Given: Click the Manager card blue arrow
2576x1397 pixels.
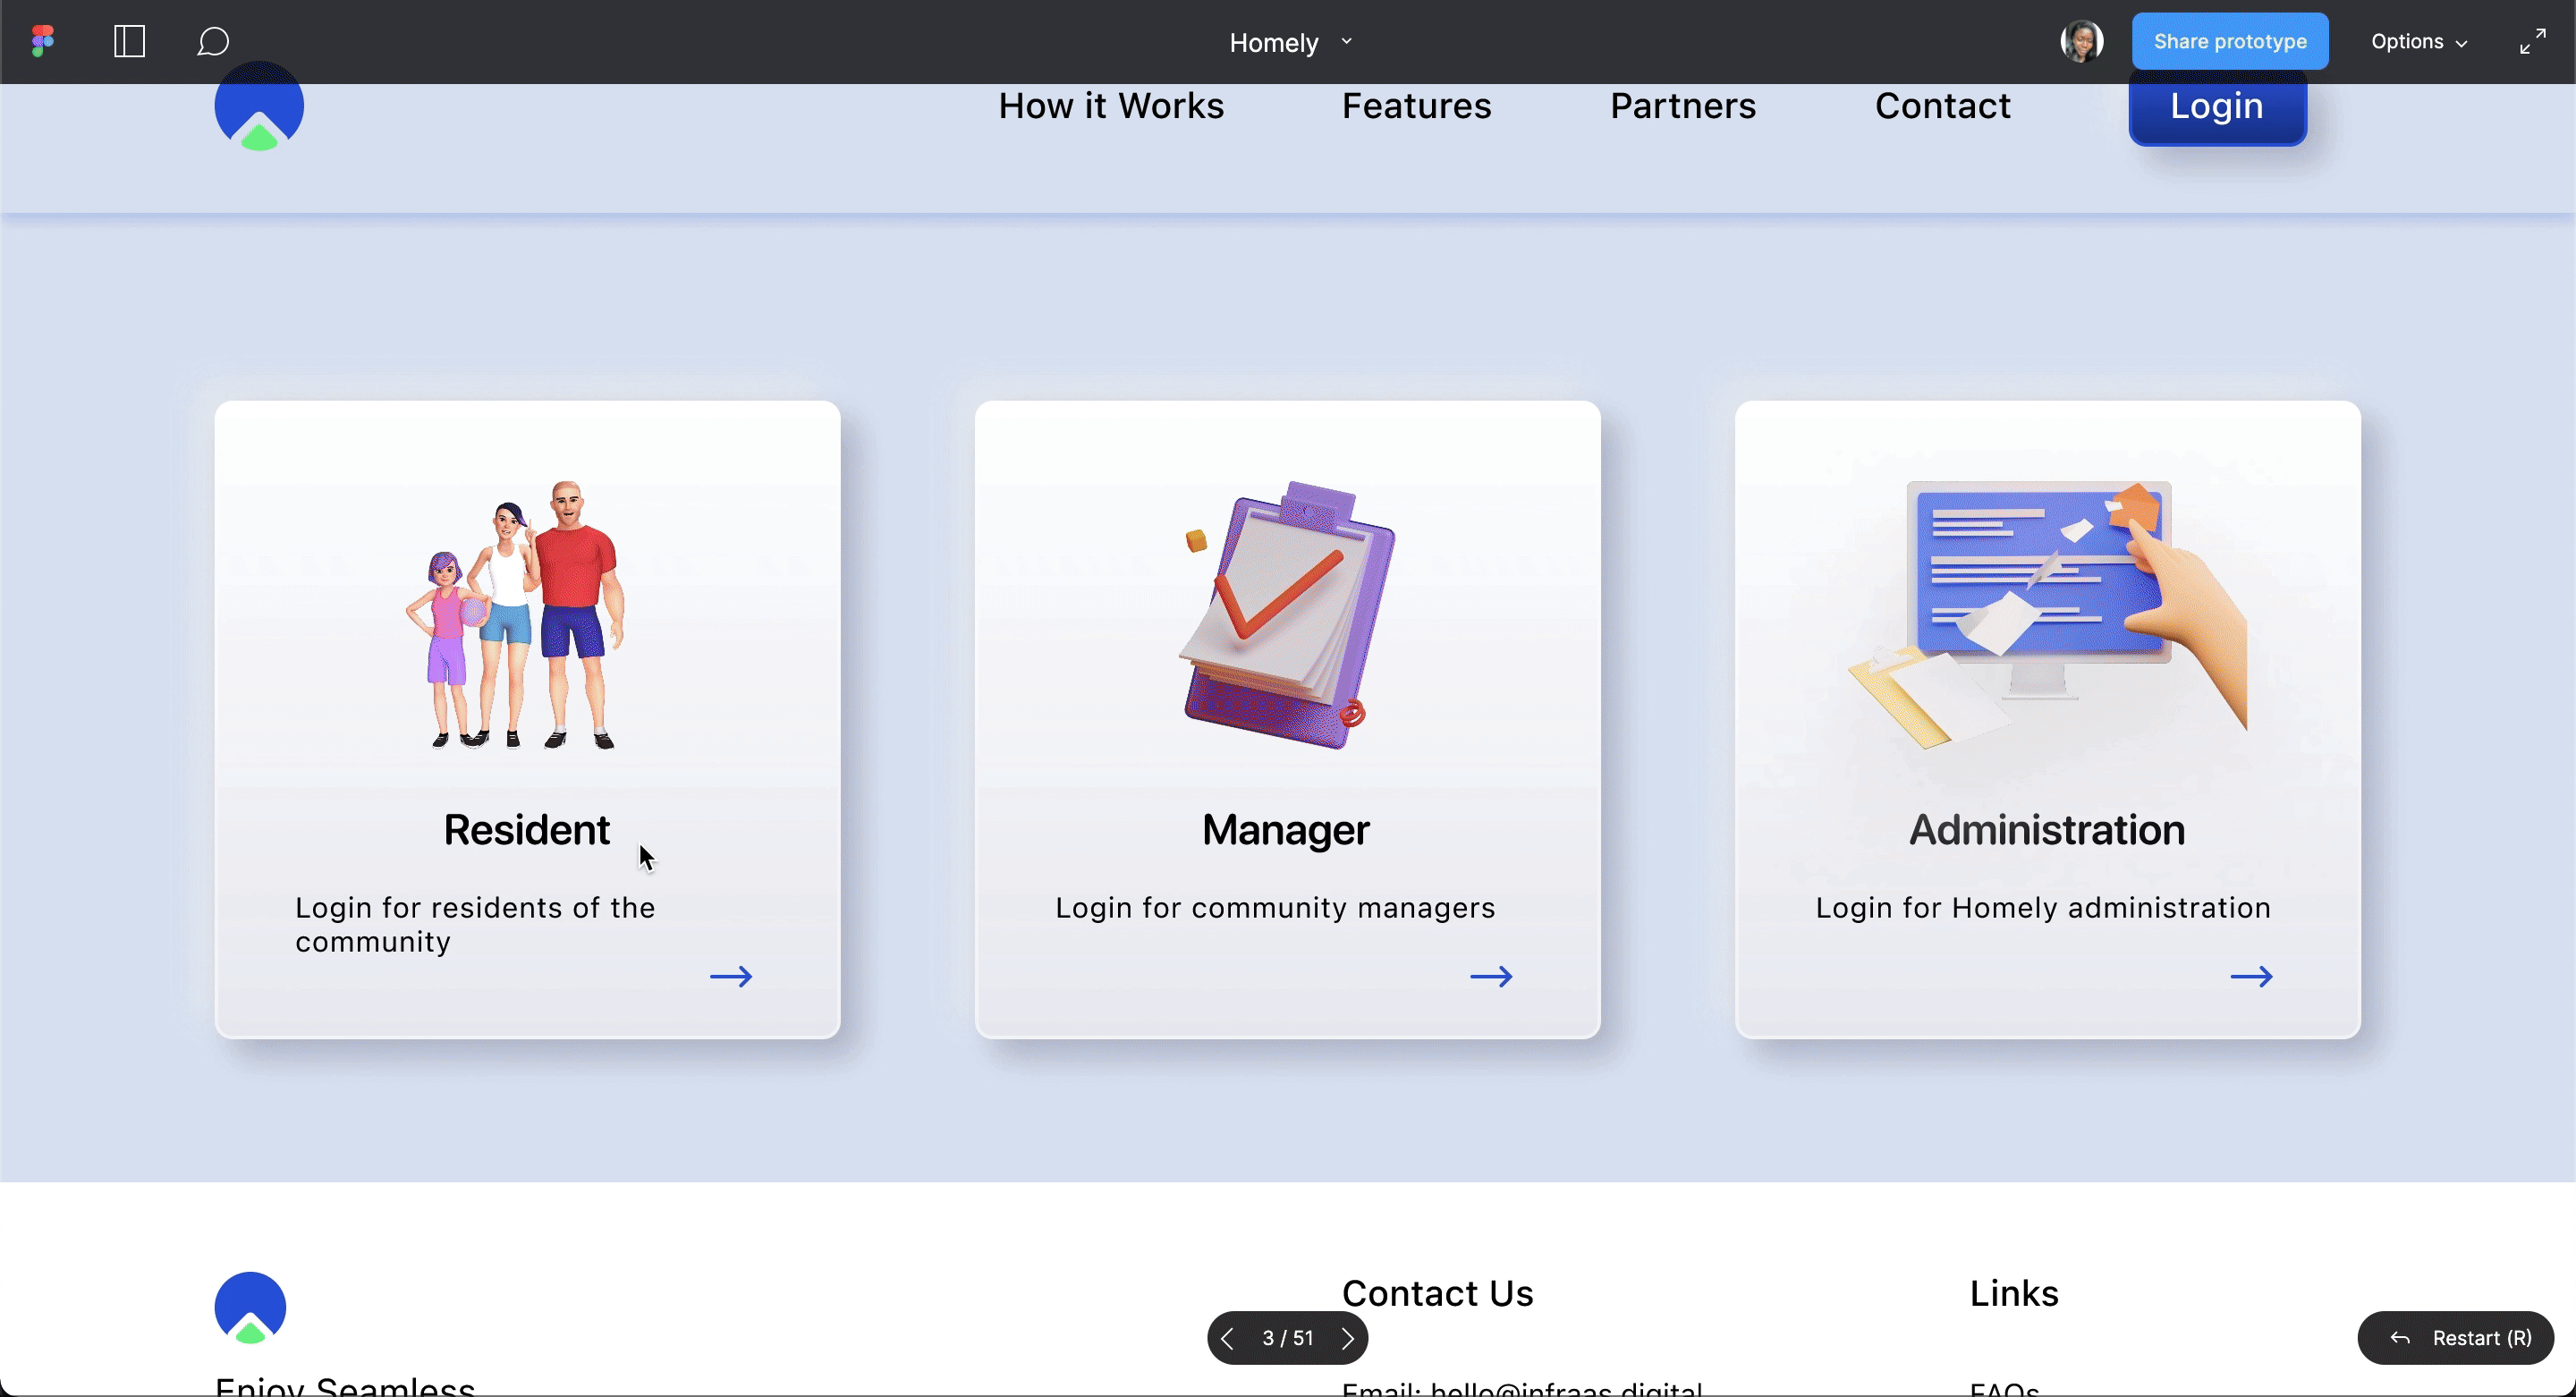Looking at the screenshot, I should tap(1491, 976).
